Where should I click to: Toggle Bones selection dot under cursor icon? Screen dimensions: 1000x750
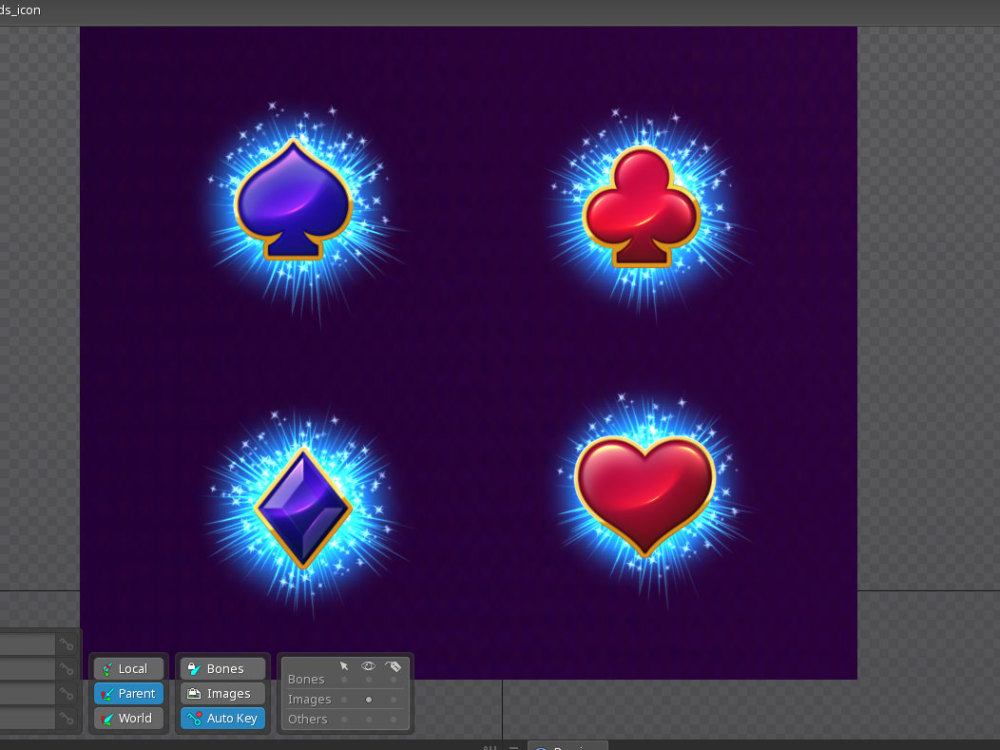(344, 680)
